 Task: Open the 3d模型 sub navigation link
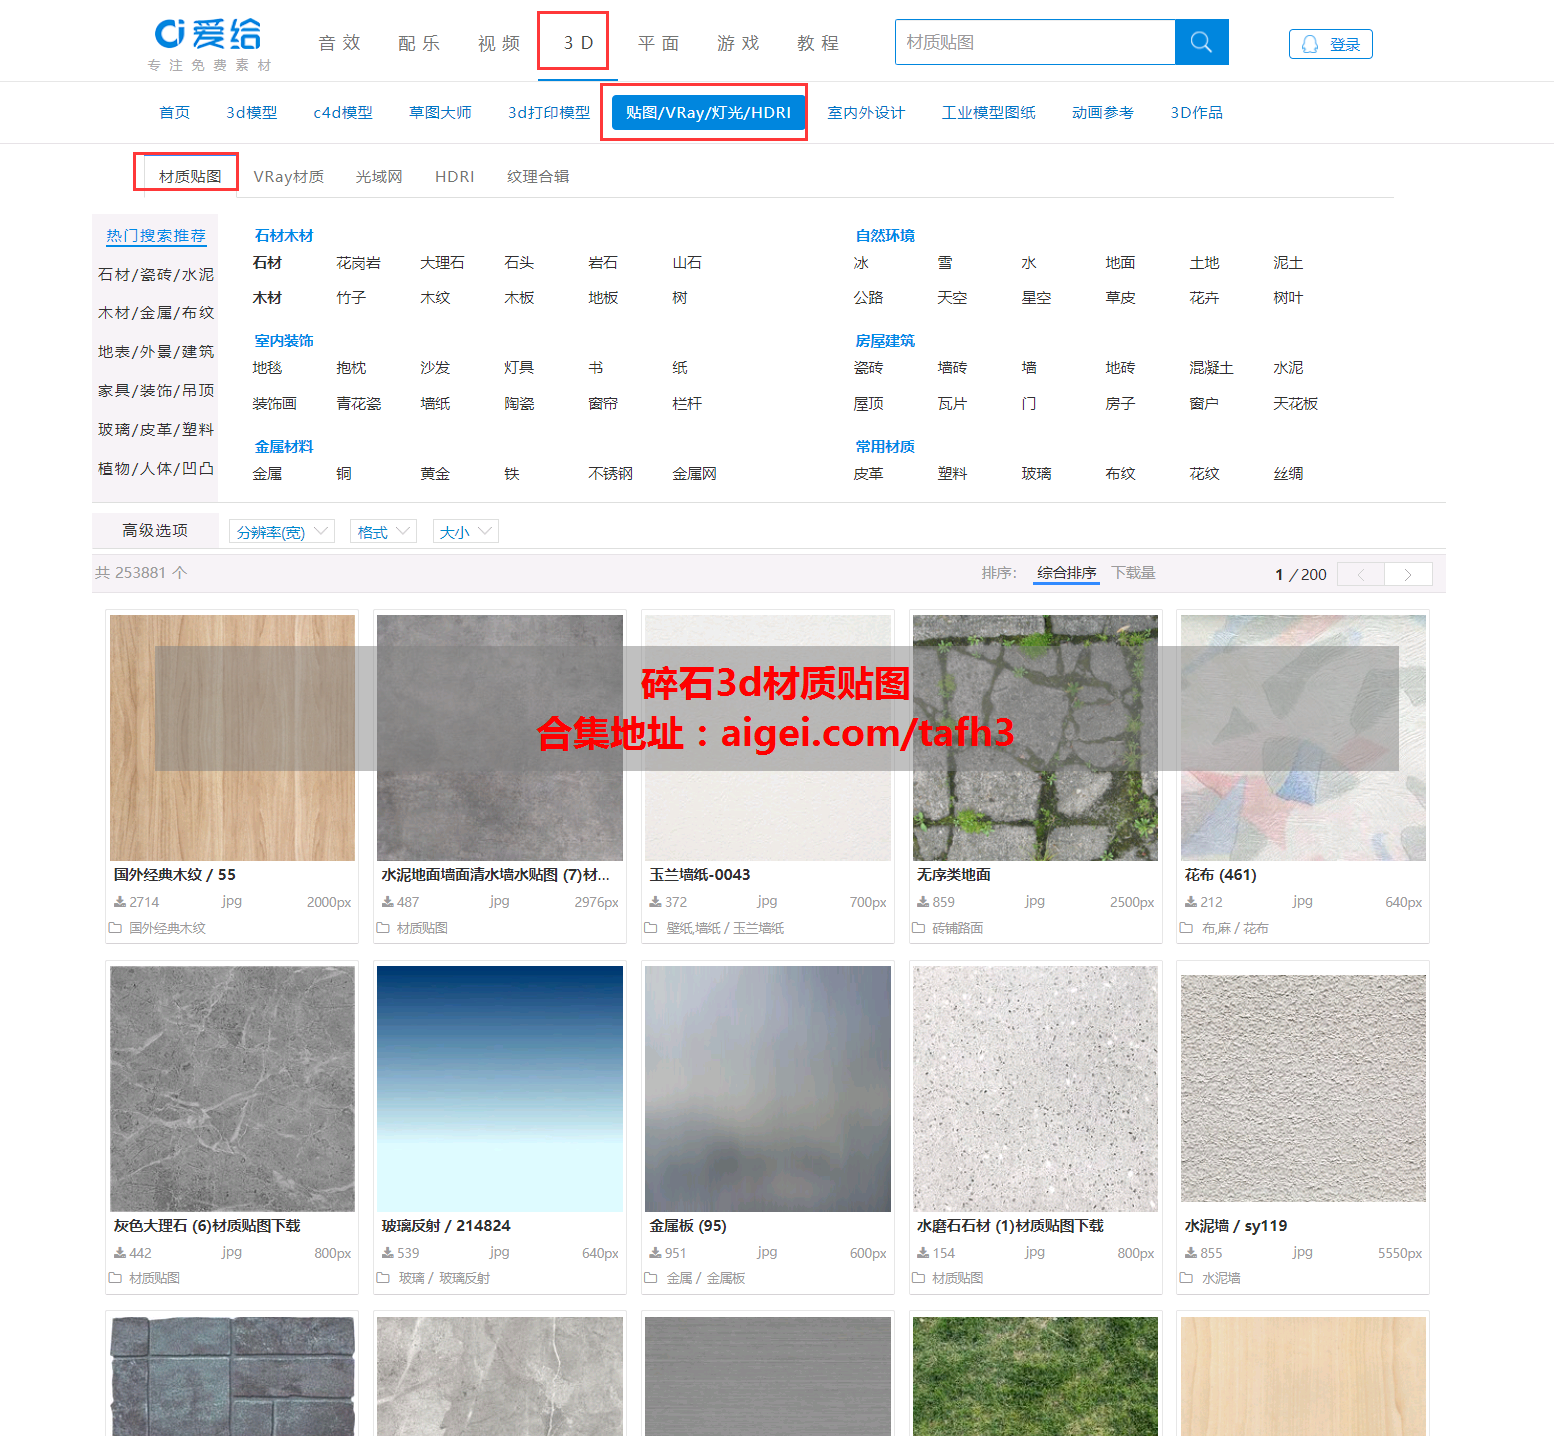pyautogui.click(x=252, y=113)
